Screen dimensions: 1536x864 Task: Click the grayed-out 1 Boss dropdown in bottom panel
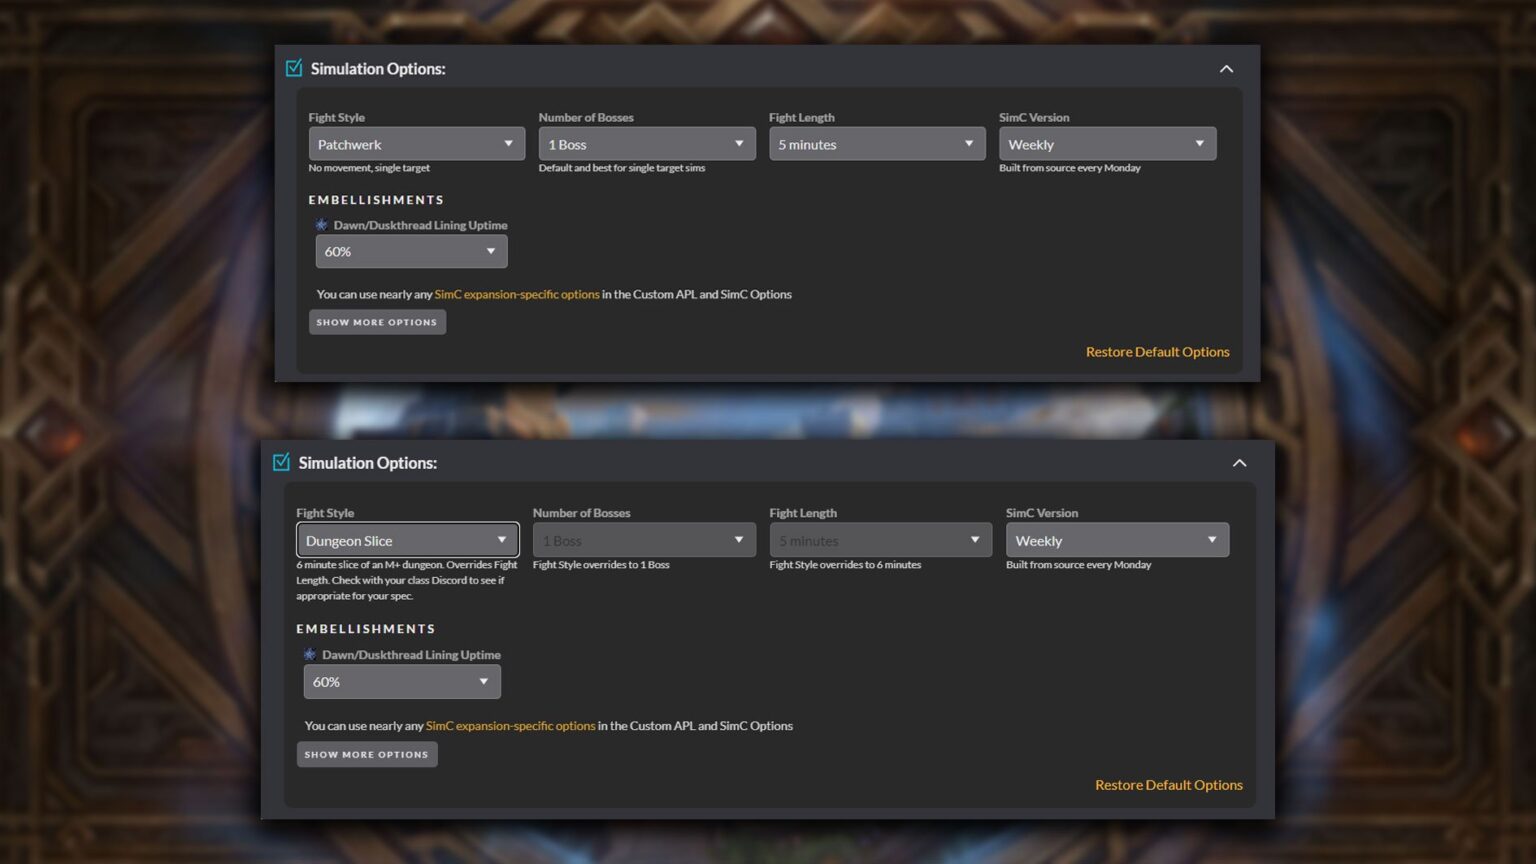pos(643,540)
